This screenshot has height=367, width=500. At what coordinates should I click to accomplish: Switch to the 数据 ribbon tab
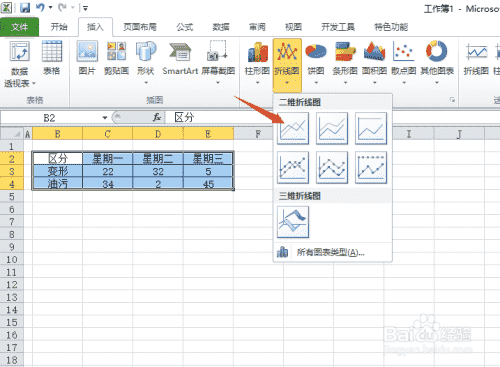[221, 27]
